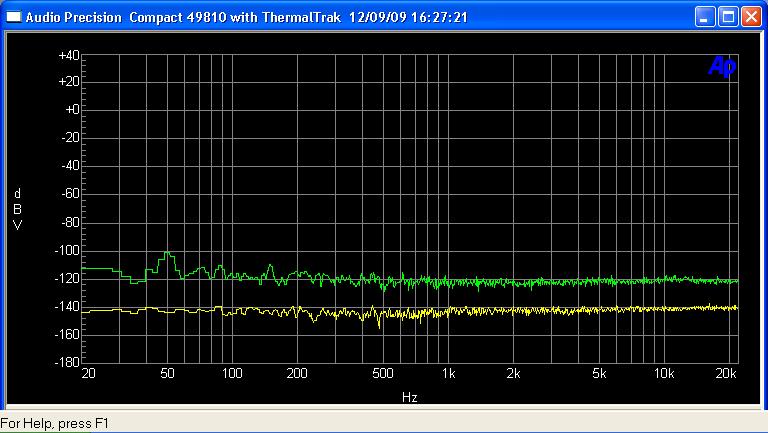The width and height of the screenshot is (768, 433).
Task: Close the Audio Precision graph window
Action: tap(751, 17)
